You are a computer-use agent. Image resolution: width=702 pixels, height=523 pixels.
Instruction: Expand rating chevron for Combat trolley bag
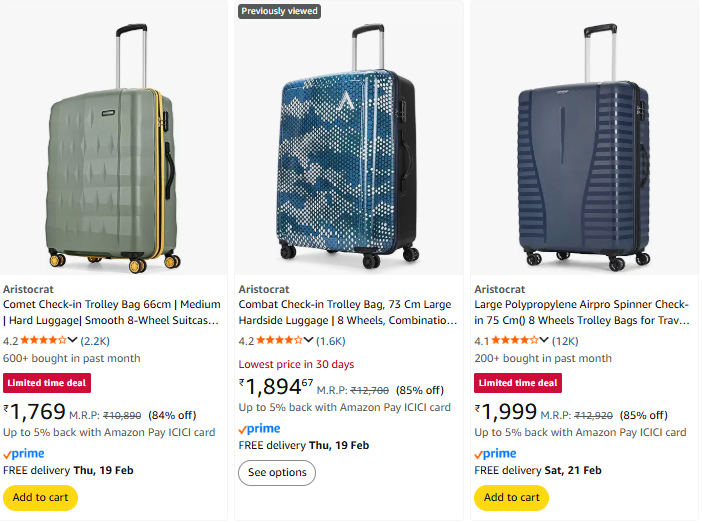pos(309,341)
